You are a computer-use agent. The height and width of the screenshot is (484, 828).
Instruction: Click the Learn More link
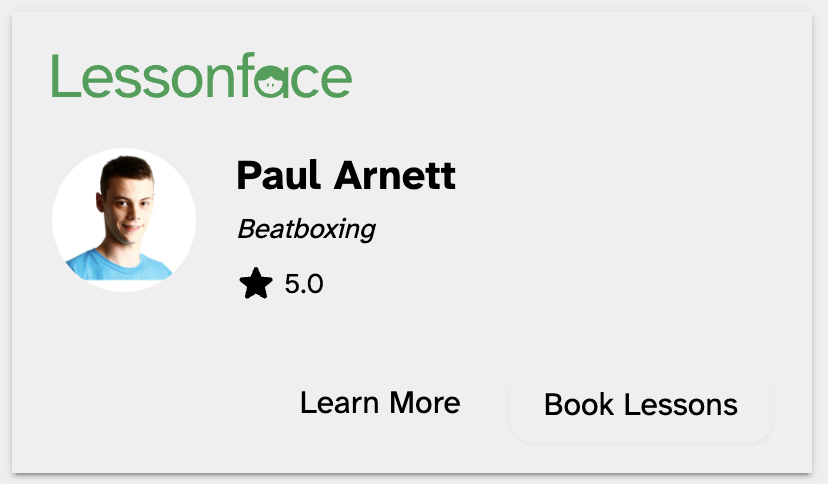(x=380, y=403)
